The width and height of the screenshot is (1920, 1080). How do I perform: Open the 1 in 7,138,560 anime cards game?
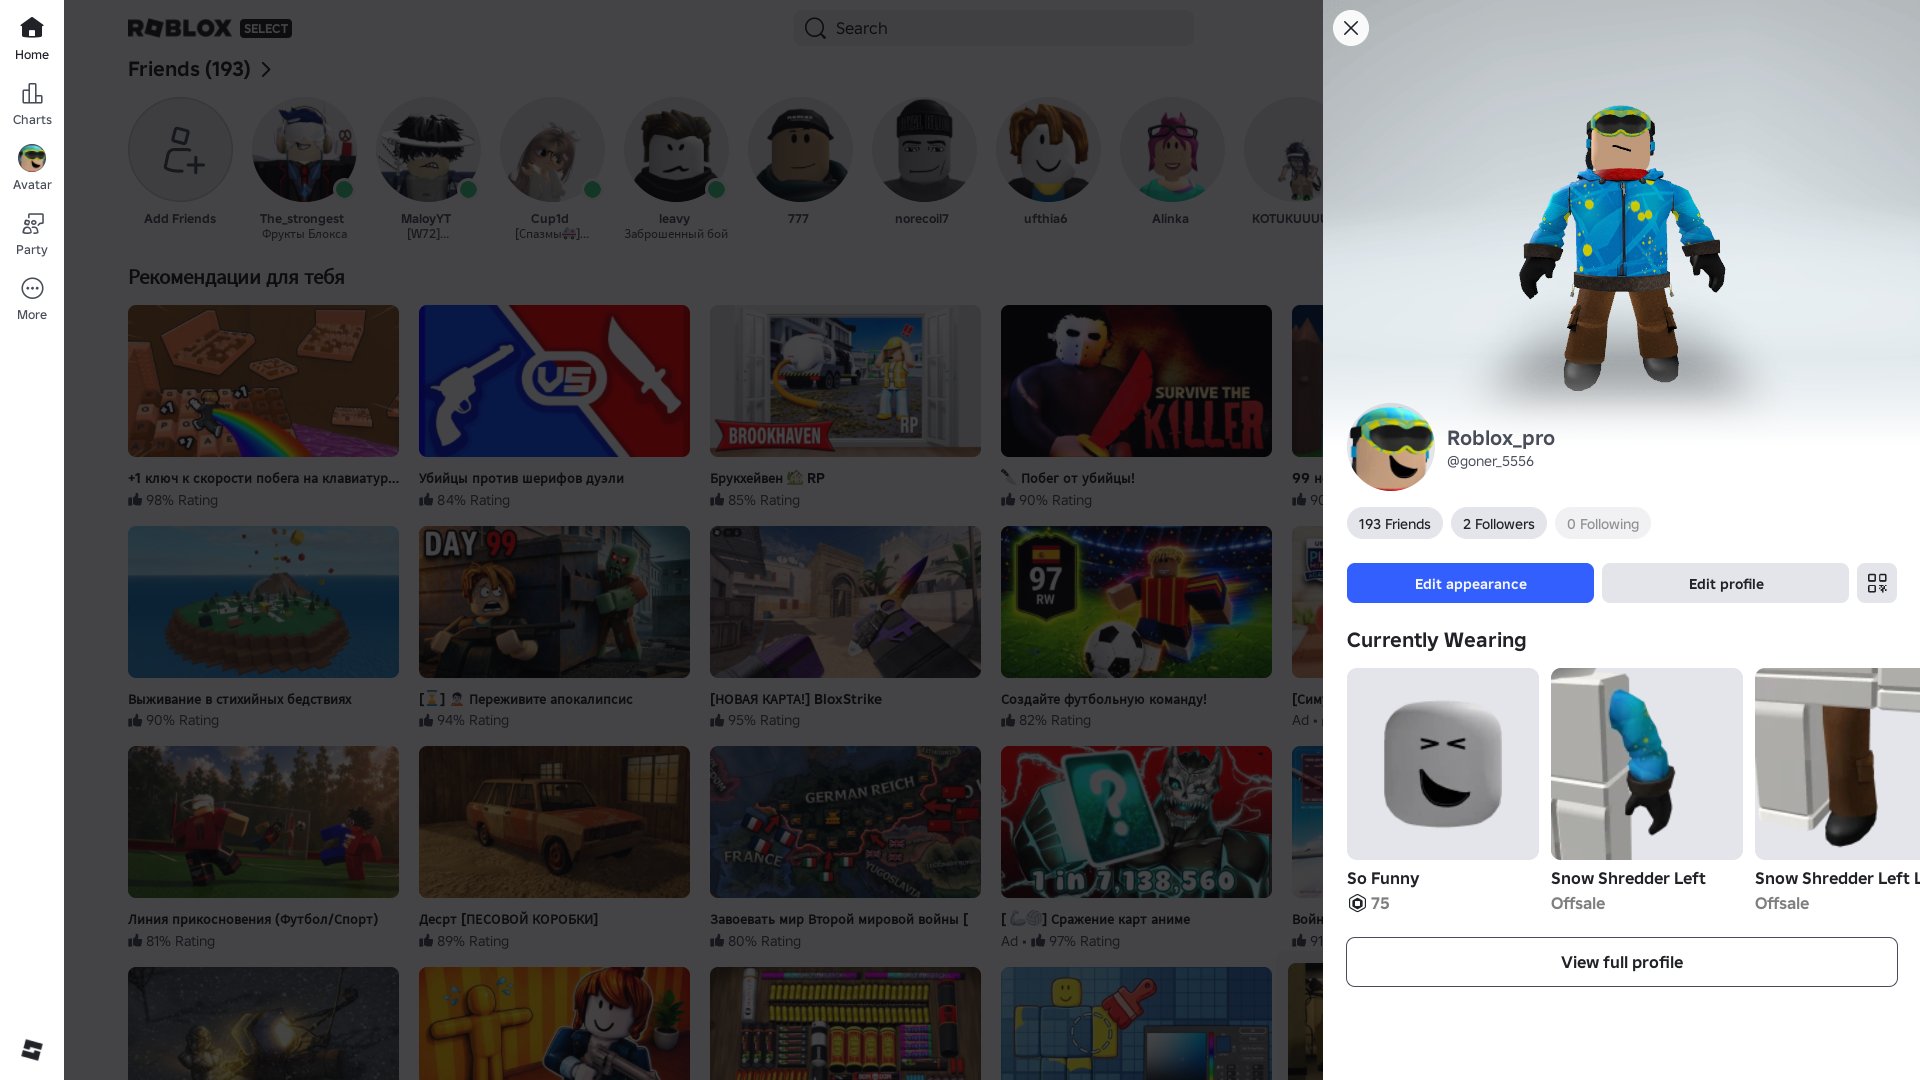tap(1136, 822)
